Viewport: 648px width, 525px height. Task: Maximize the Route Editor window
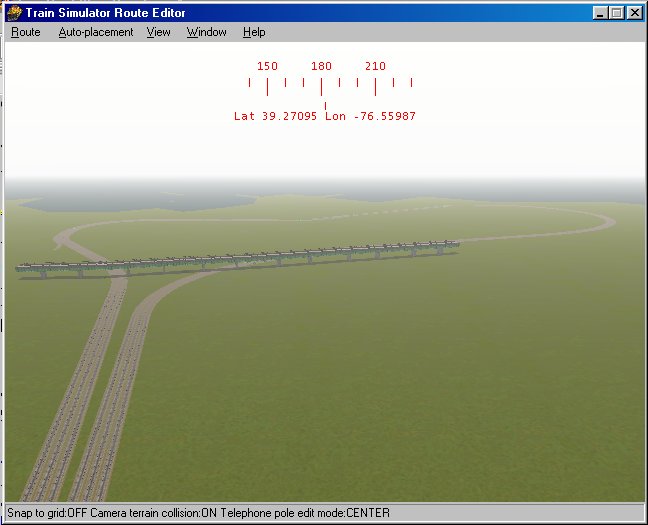click(616, 13)
